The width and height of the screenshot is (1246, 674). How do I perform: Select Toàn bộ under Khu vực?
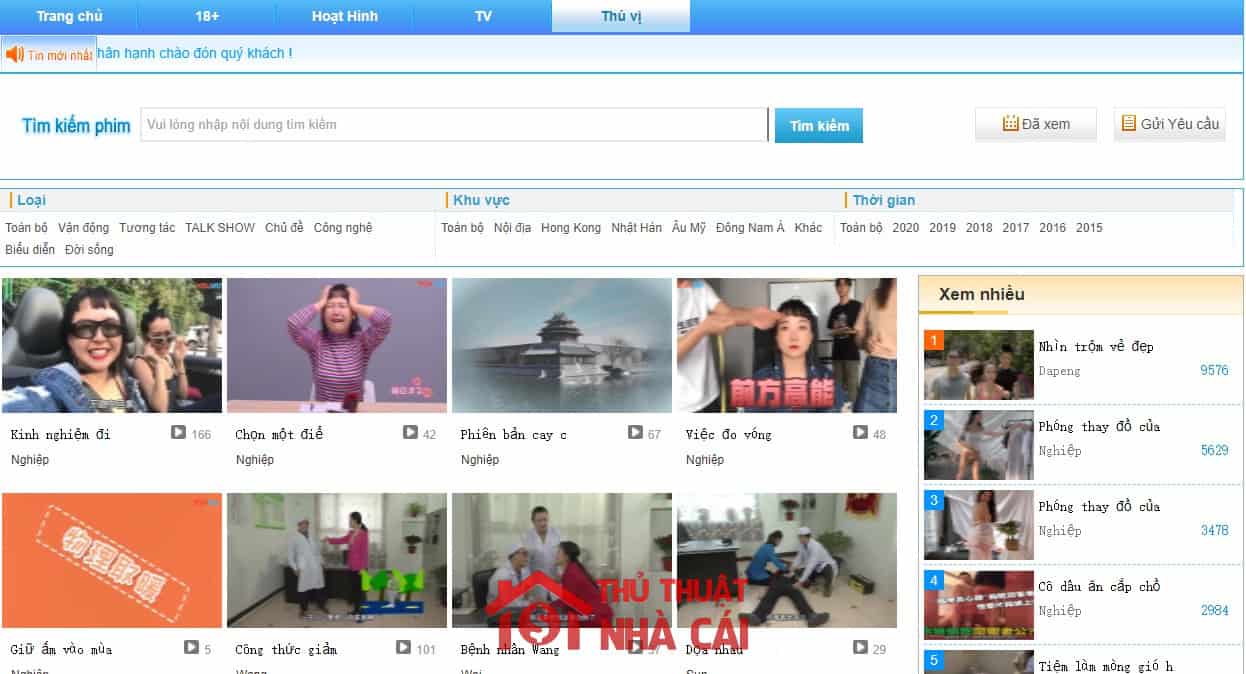(463, 228)
